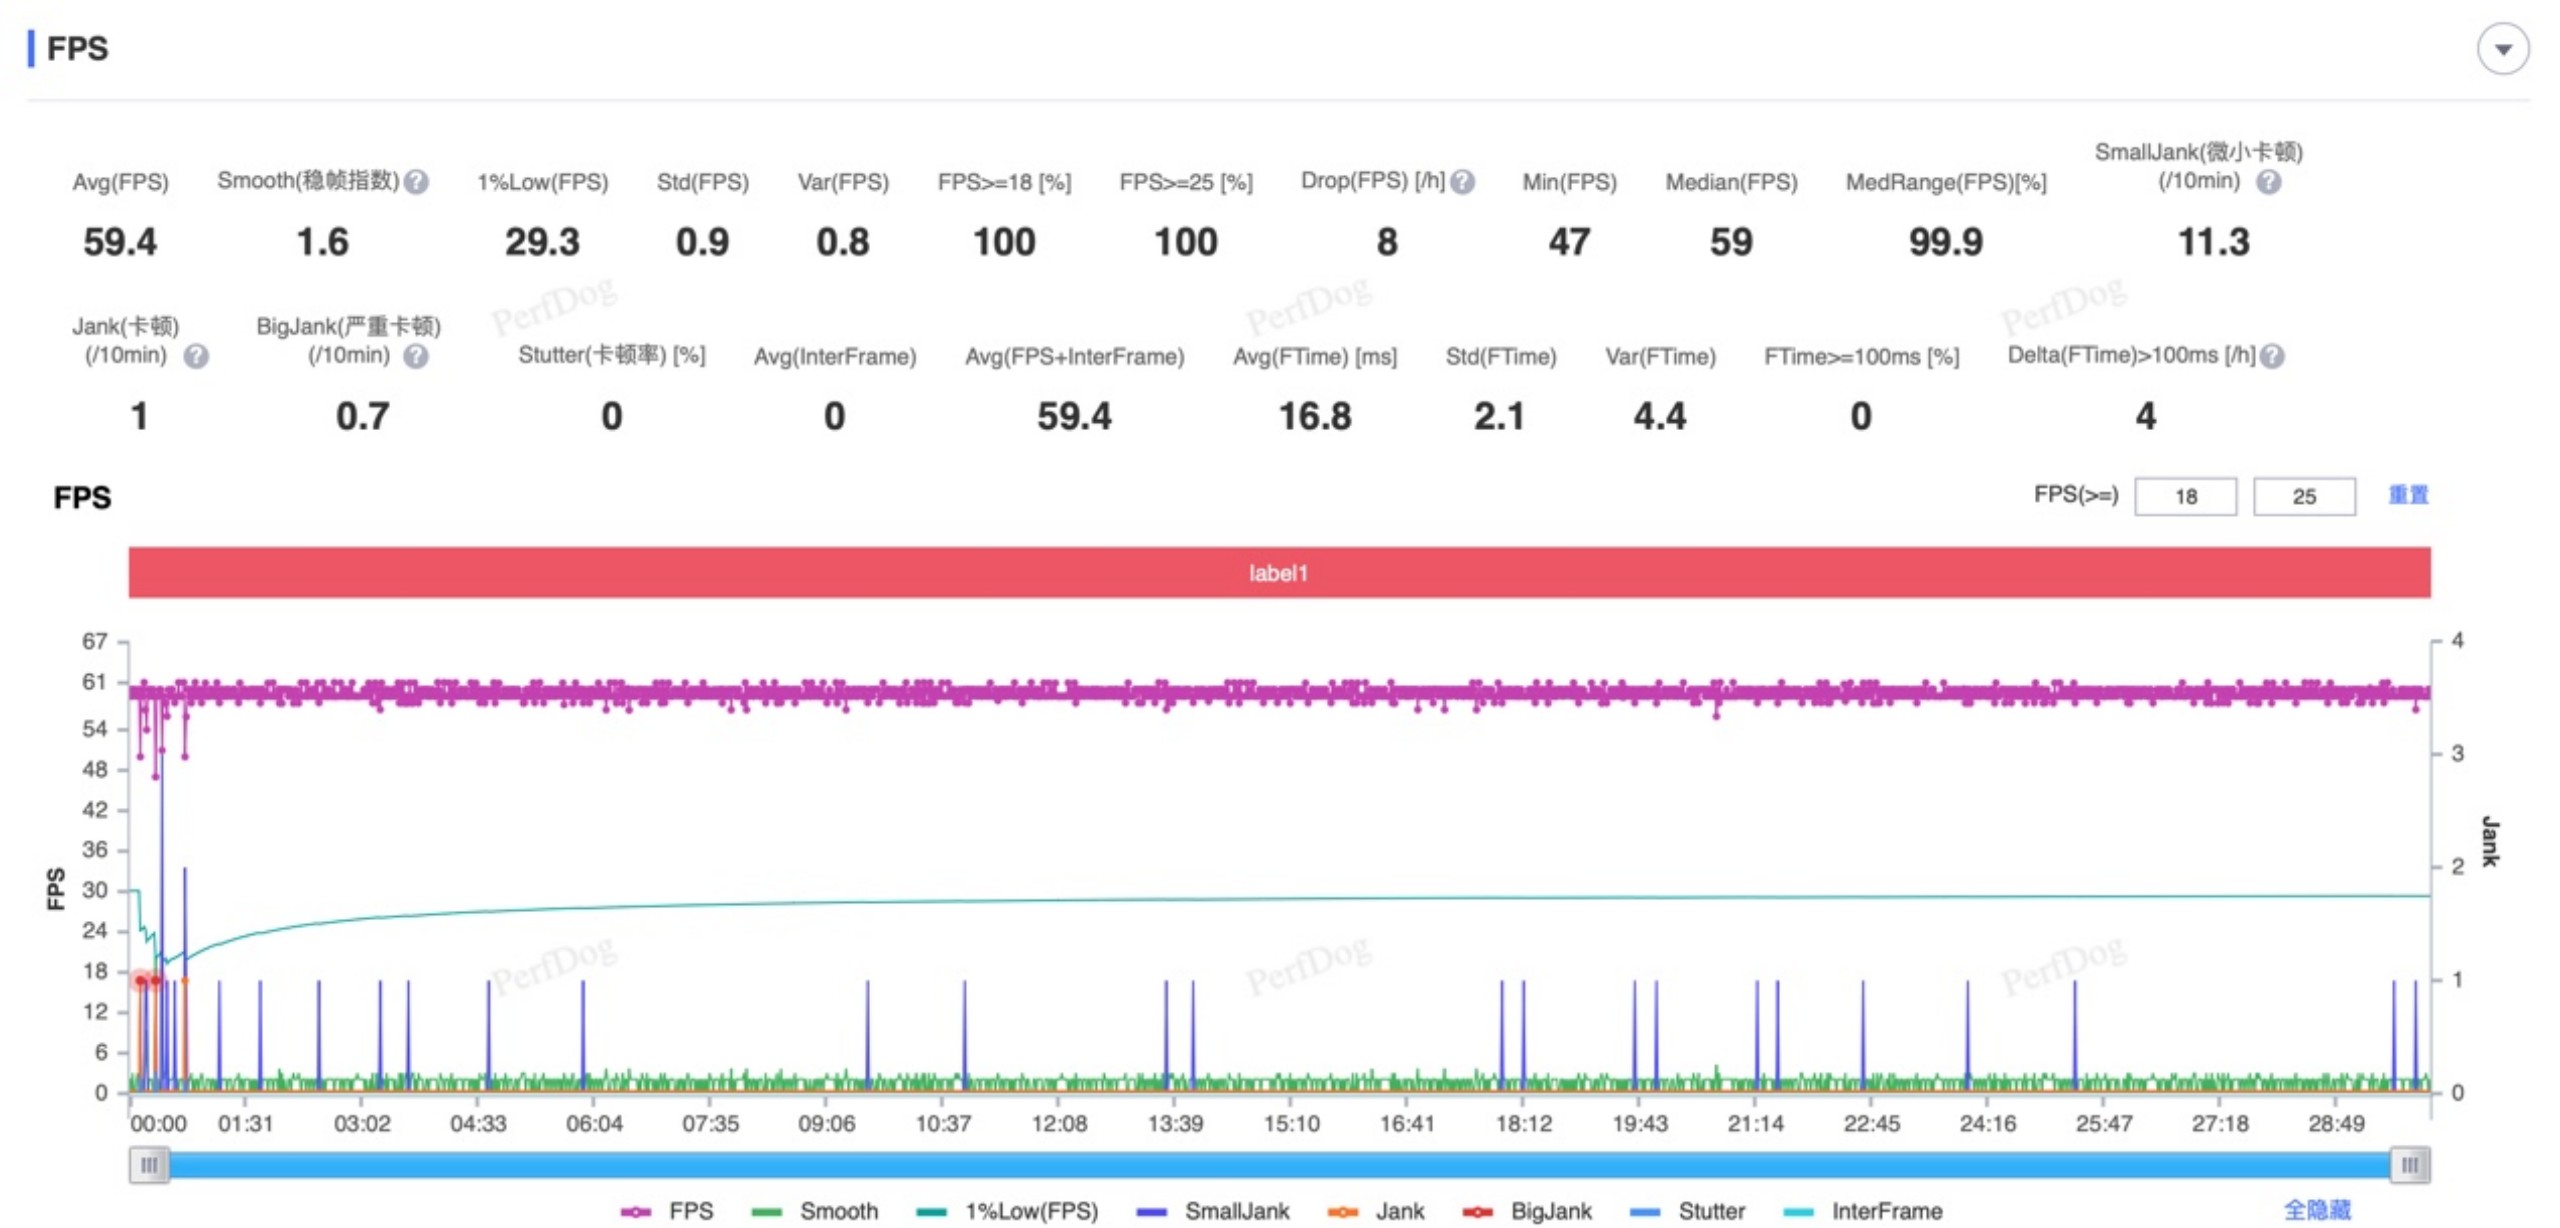
Task: Toggle 1%Low(FPS) series in legend
Action: (x=1007, y=1210)
